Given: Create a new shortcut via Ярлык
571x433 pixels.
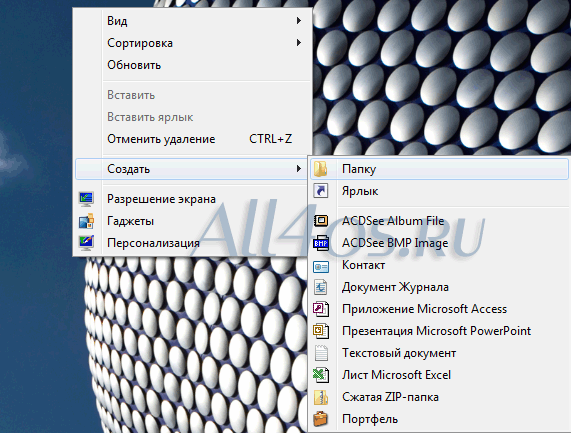Looking at the screenshot, I should pos(439,191).
